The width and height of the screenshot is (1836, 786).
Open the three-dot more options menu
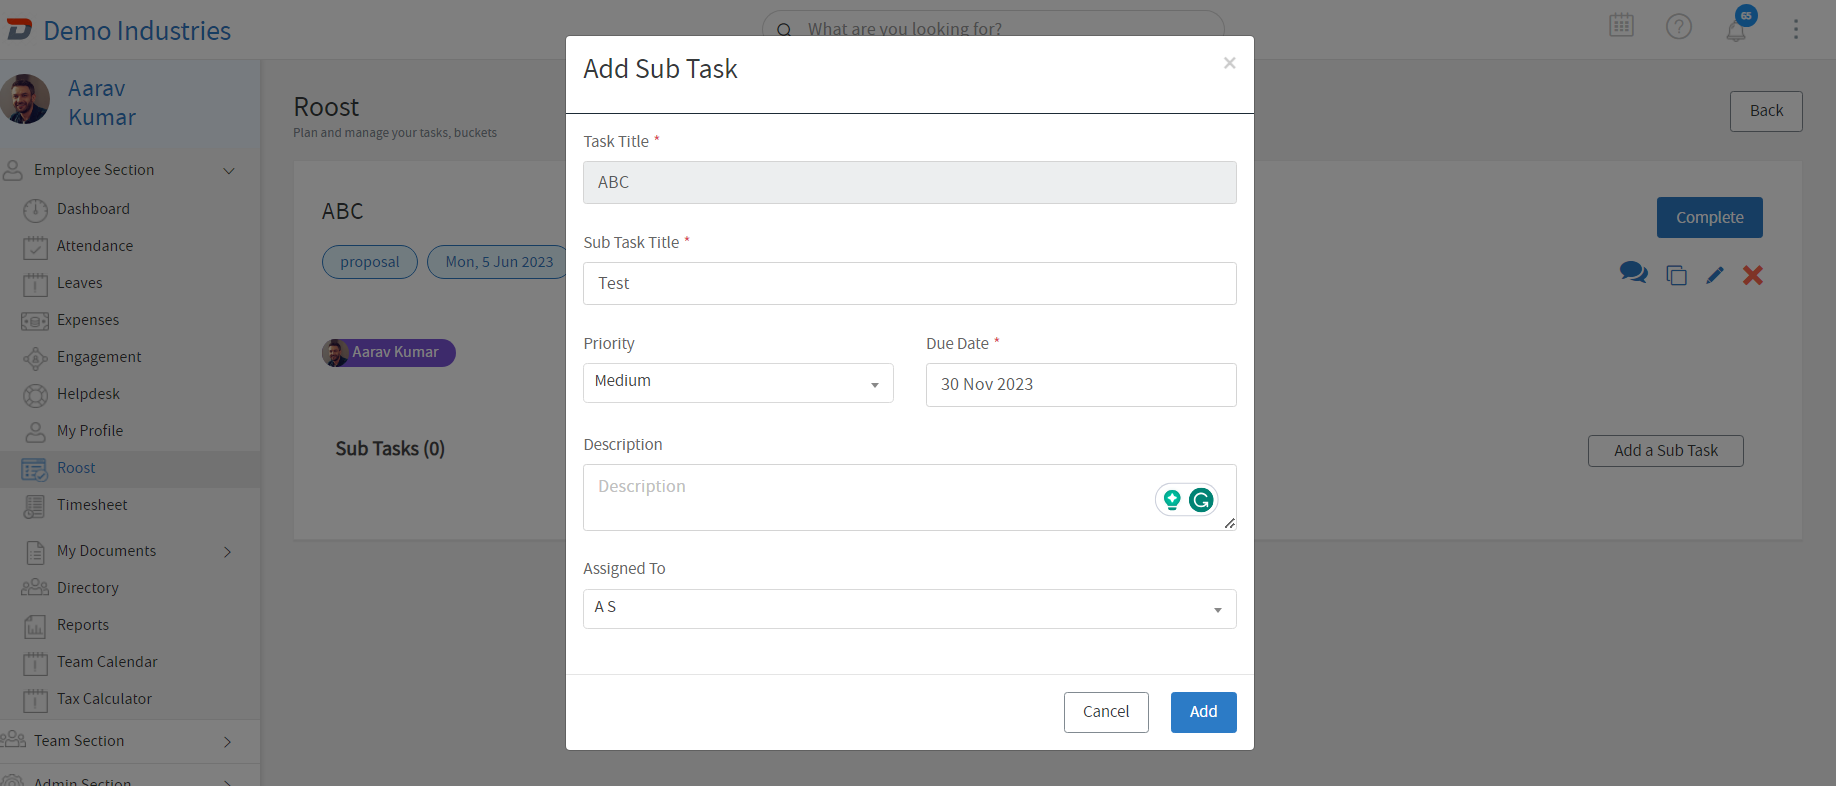pyautogui.click(x=1795, y=29)
